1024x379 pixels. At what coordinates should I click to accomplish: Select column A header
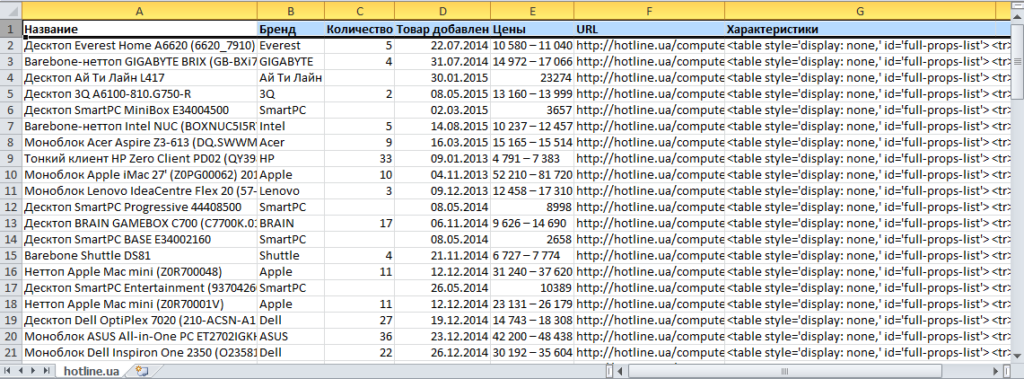pos(139,10)
